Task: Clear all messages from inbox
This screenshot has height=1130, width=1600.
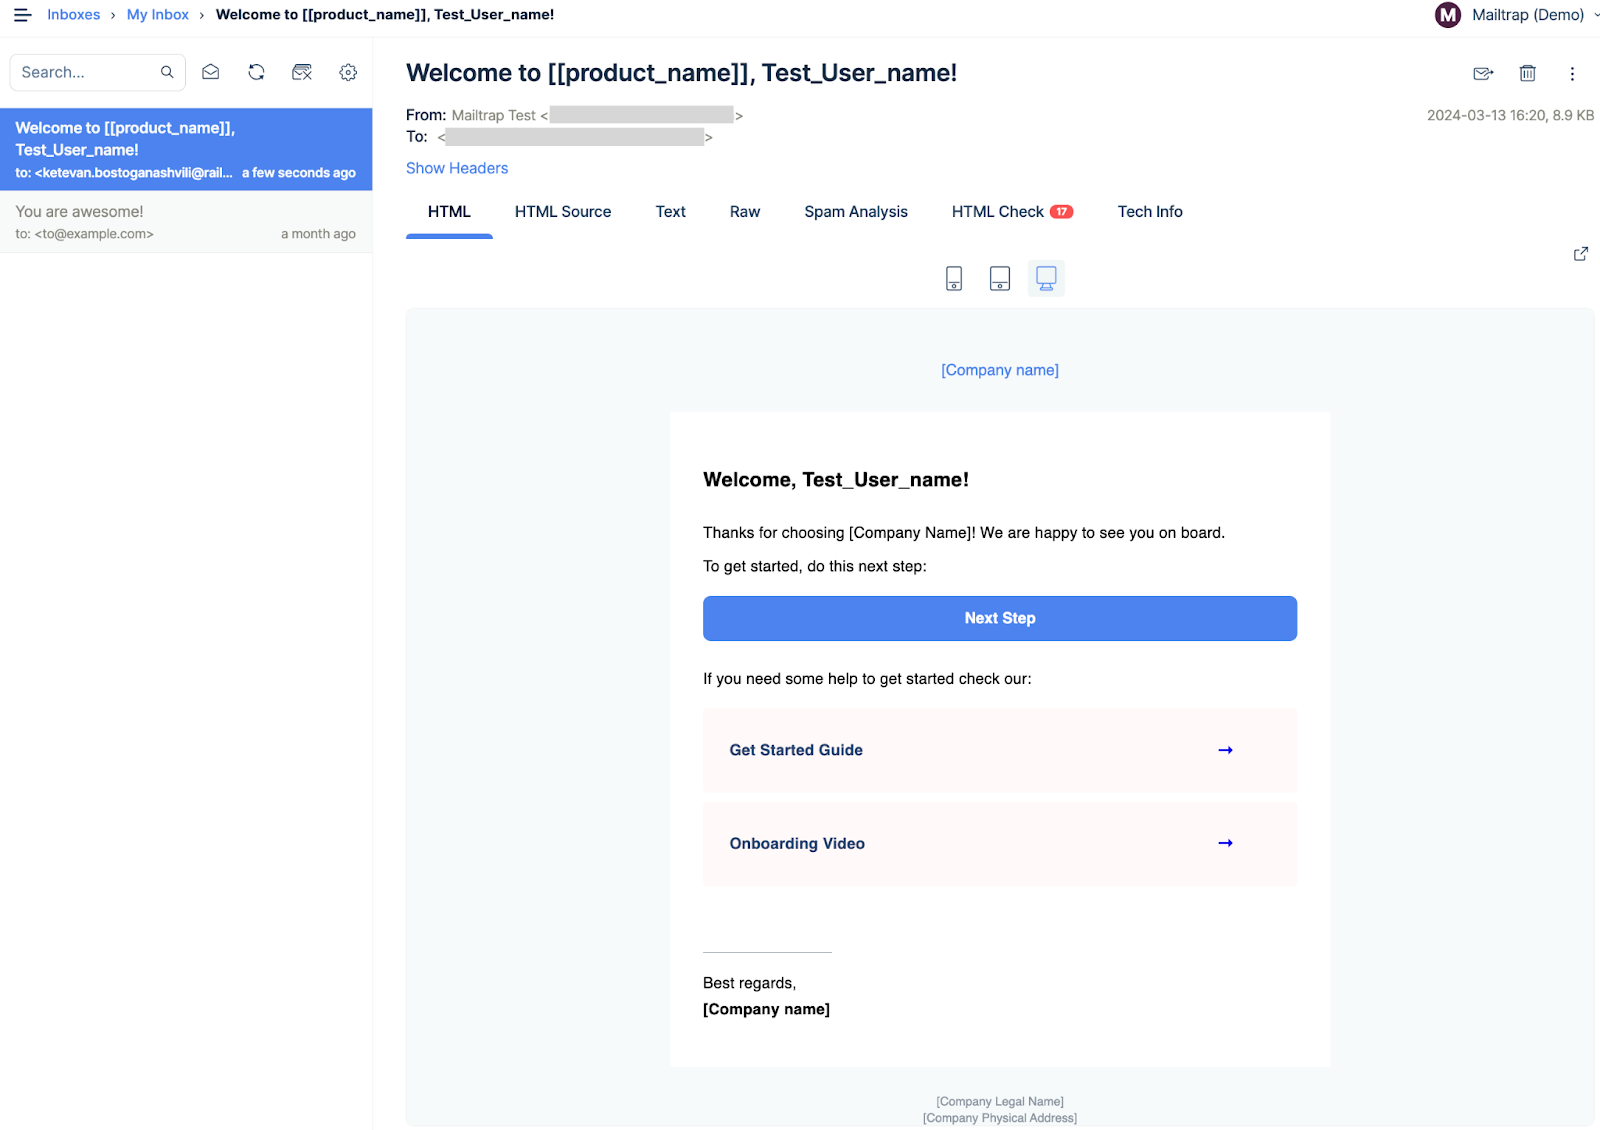Action: [x=302, y=71]
